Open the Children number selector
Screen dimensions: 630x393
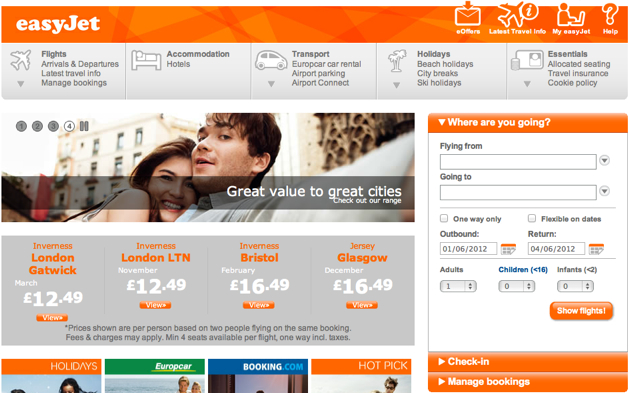tap(517, 286)
